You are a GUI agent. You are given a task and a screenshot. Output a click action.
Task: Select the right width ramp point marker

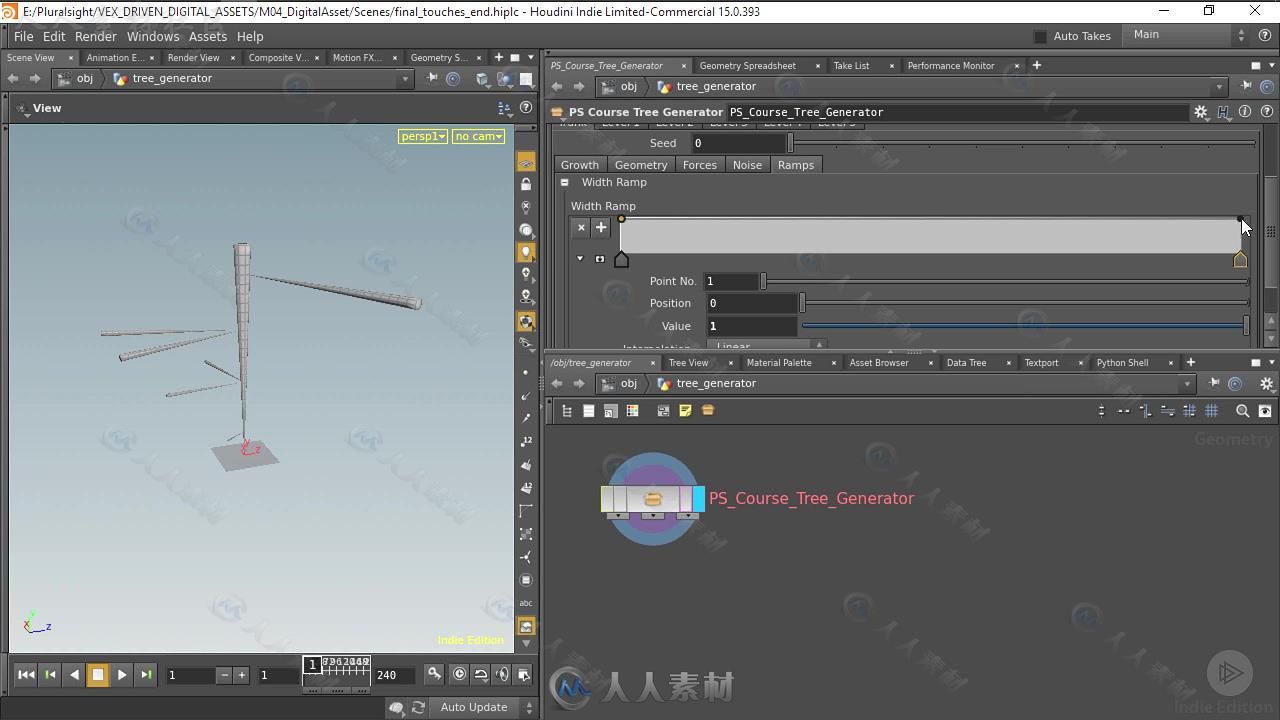point(1240,260)
